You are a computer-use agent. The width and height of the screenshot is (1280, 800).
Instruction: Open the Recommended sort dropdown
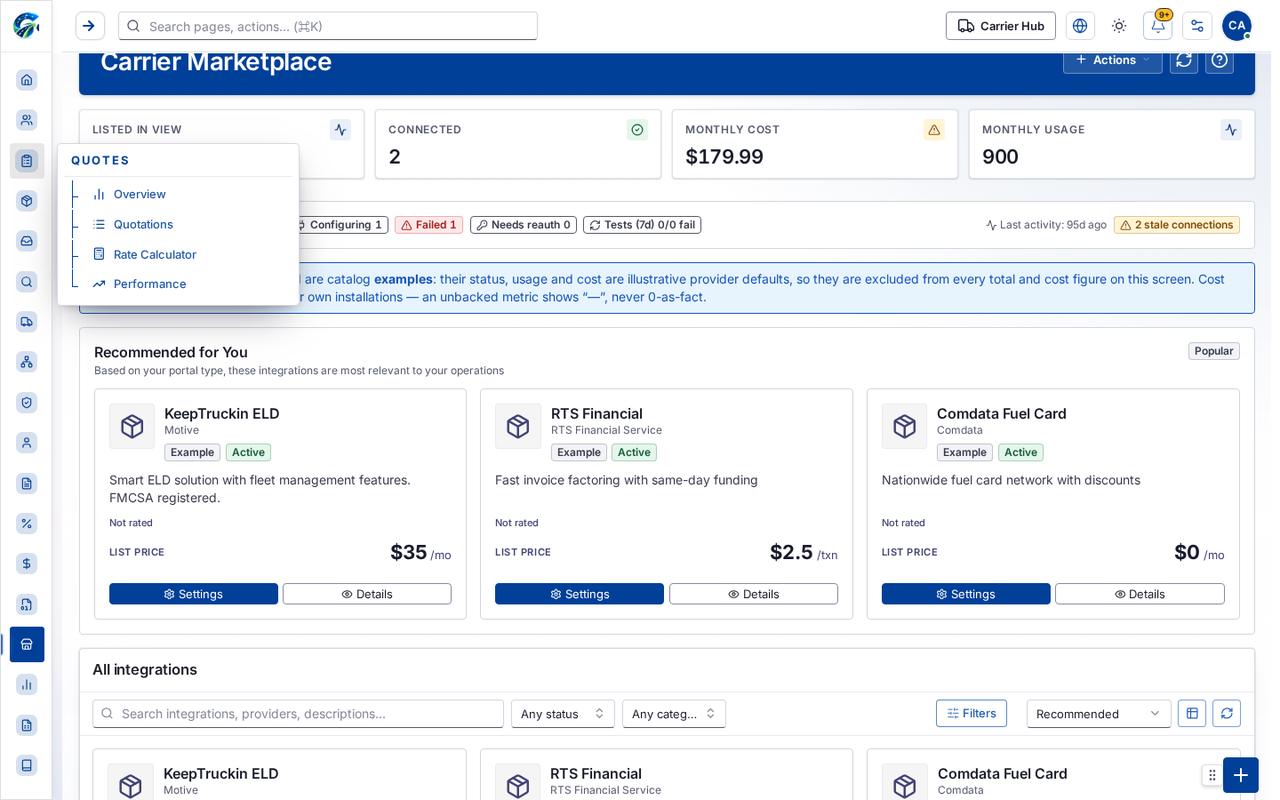(1098, 714)
